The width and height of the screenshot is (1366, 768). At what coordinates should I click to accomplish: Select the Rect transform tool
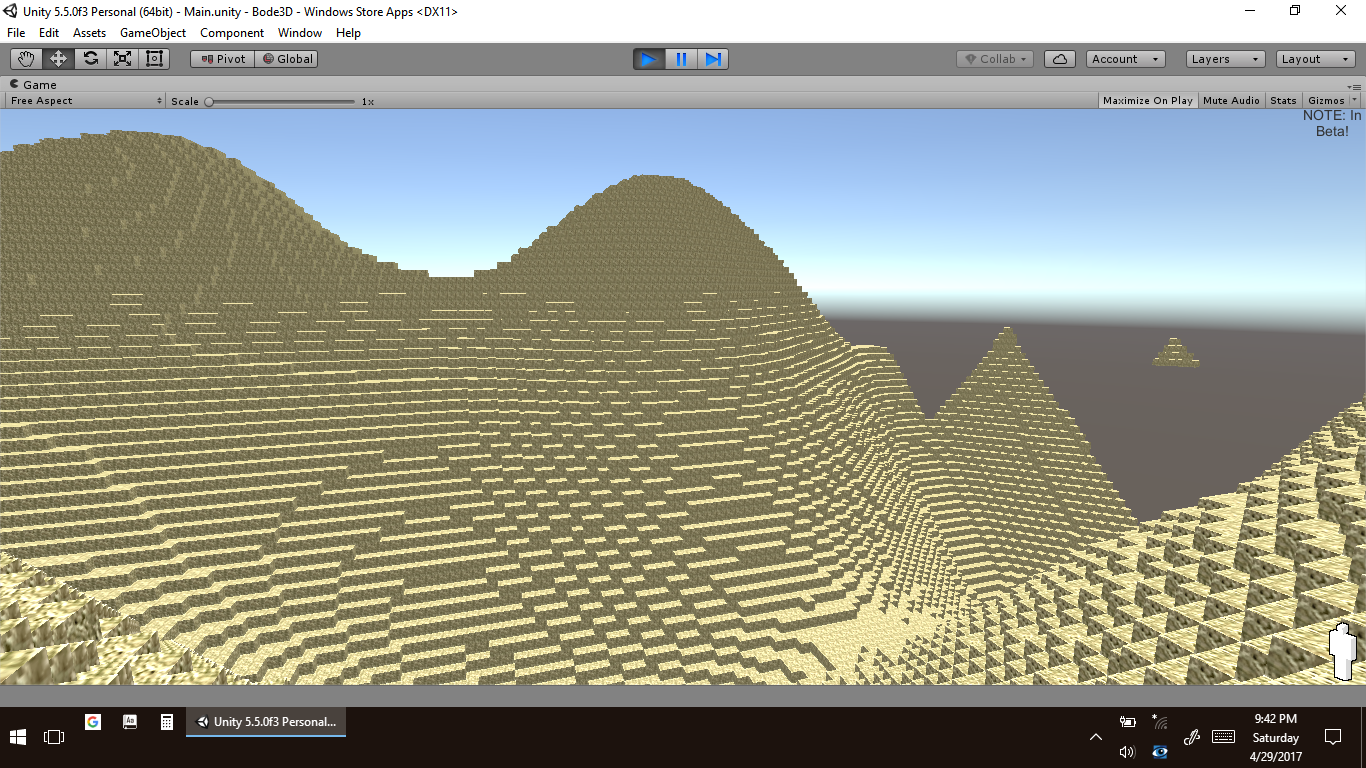point(154,59)
